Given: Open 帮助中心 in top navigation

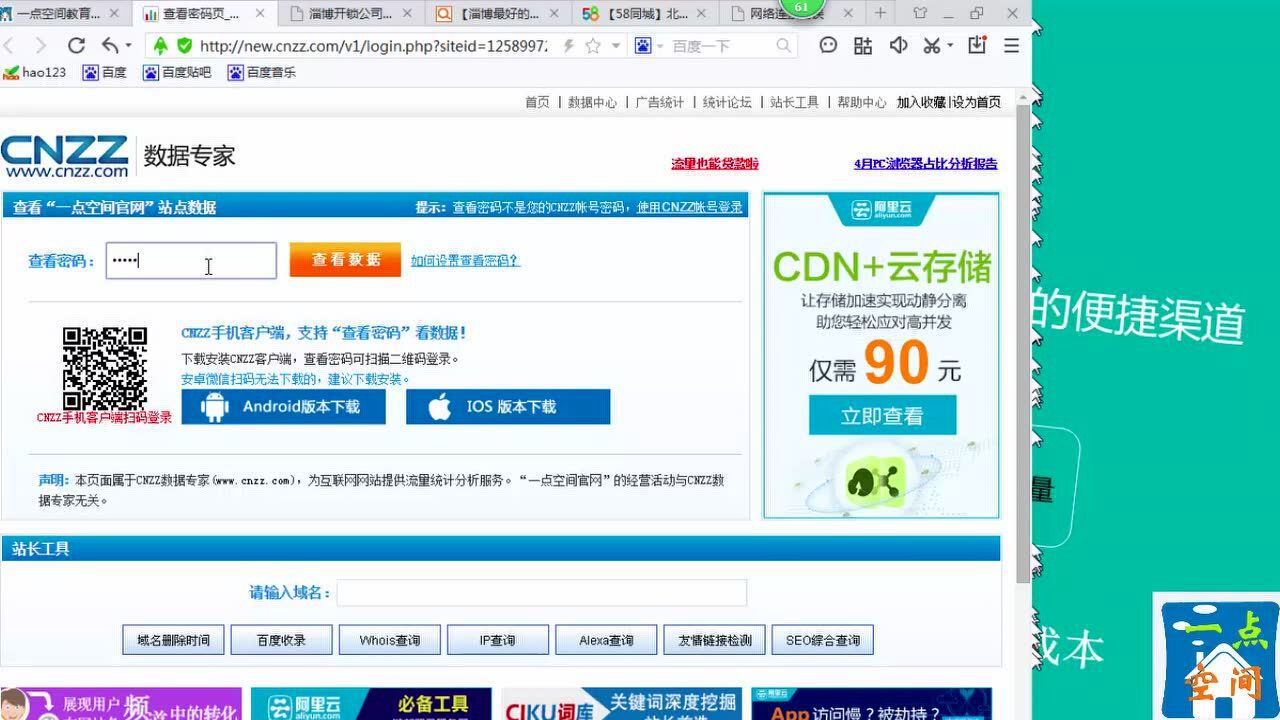Looking at the screenshot, I should pos(861,102).
